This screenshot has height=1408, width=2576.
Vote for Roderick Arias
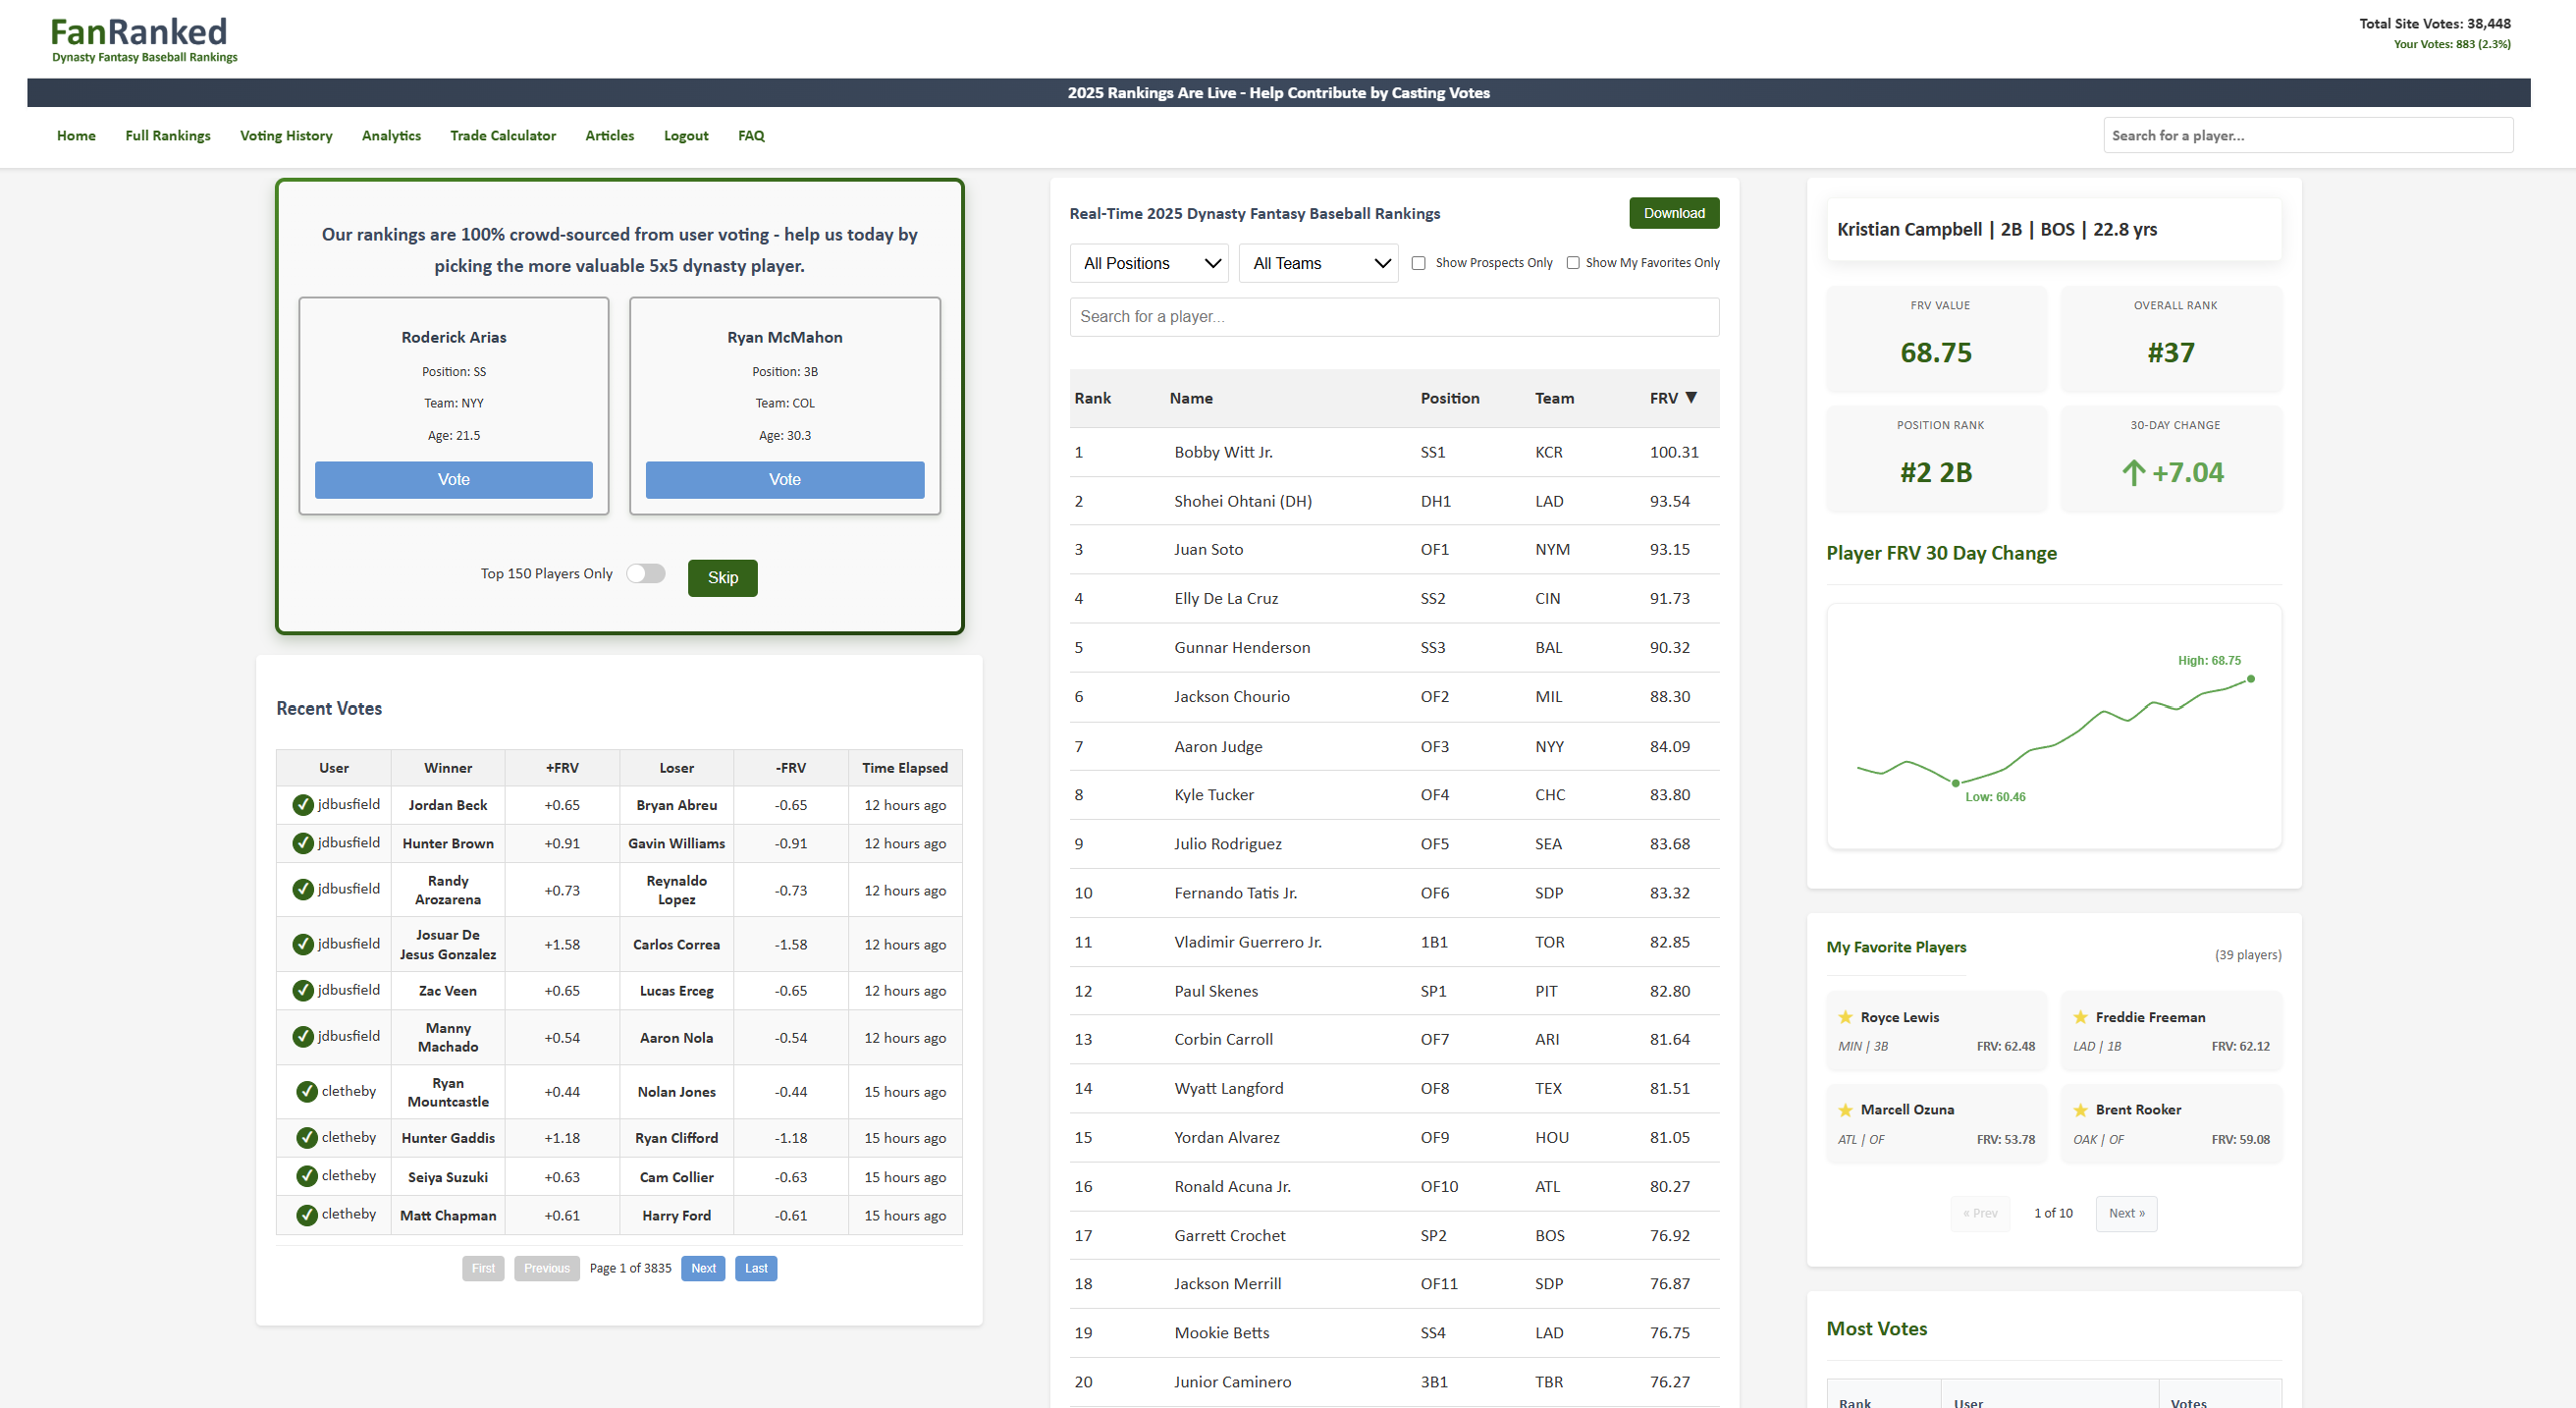[453, 480]
